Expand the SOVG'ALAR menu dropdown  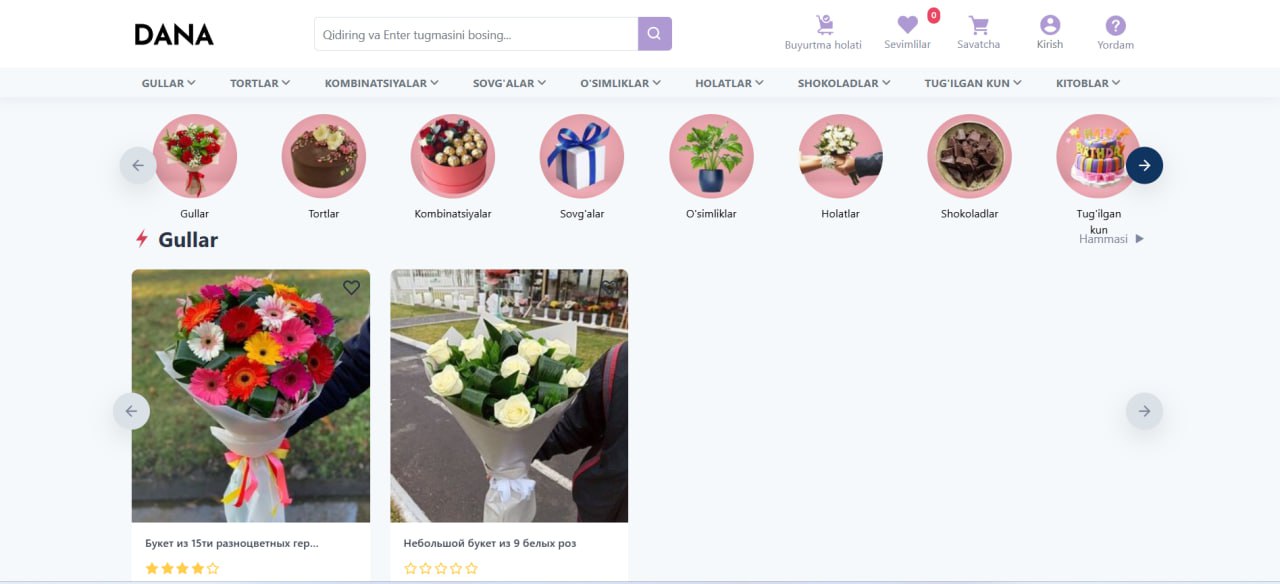point(510,83)
